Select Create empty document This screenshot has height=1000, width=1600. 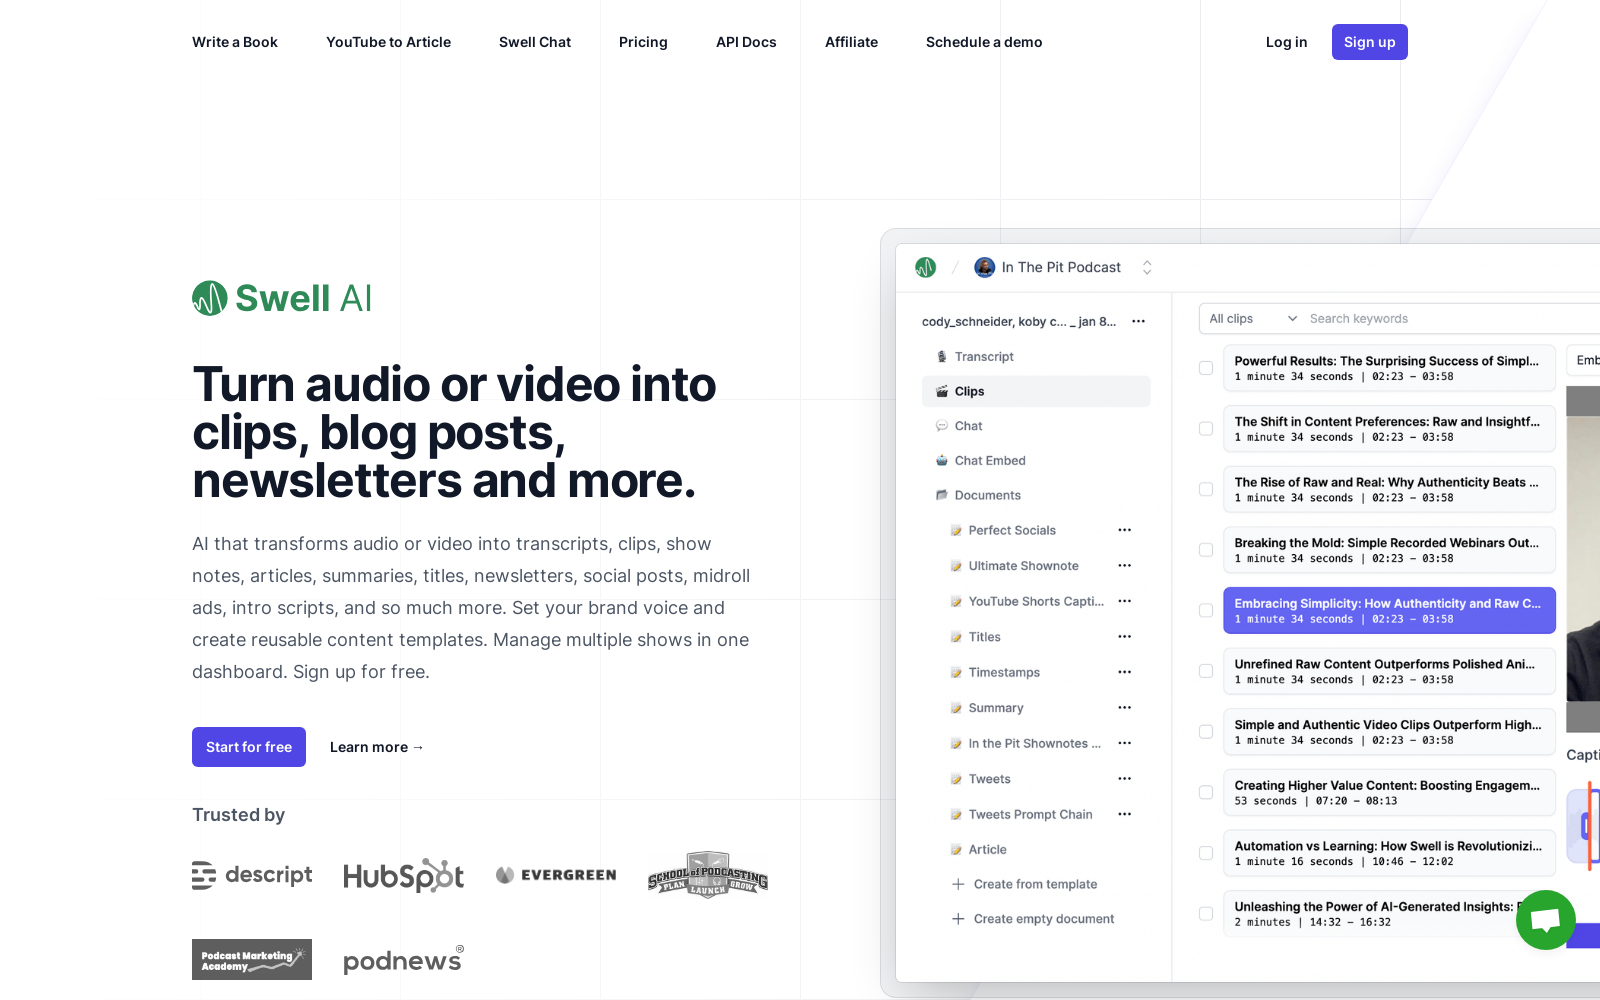point(1044,919)
